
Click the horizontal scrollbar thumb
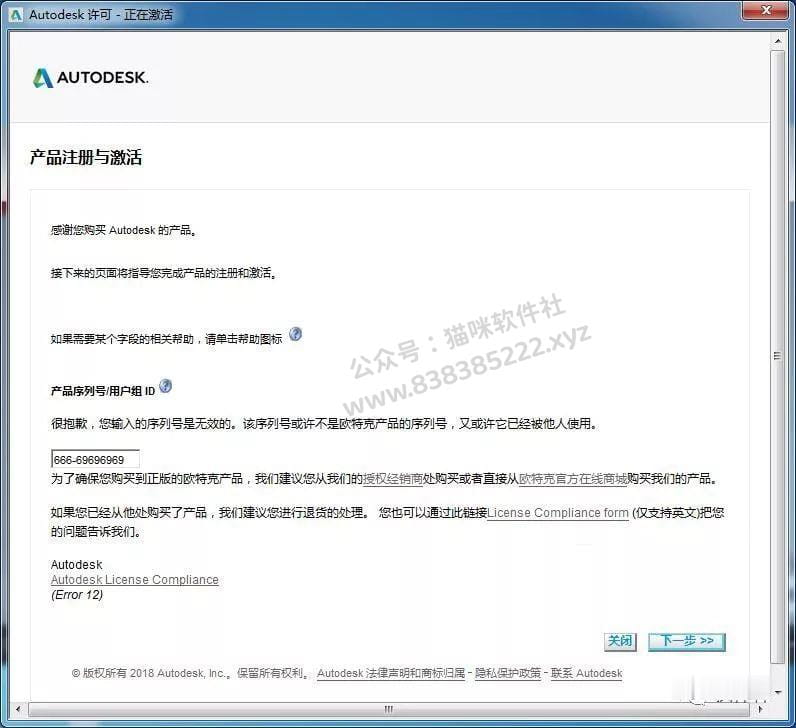coord(389,709)
